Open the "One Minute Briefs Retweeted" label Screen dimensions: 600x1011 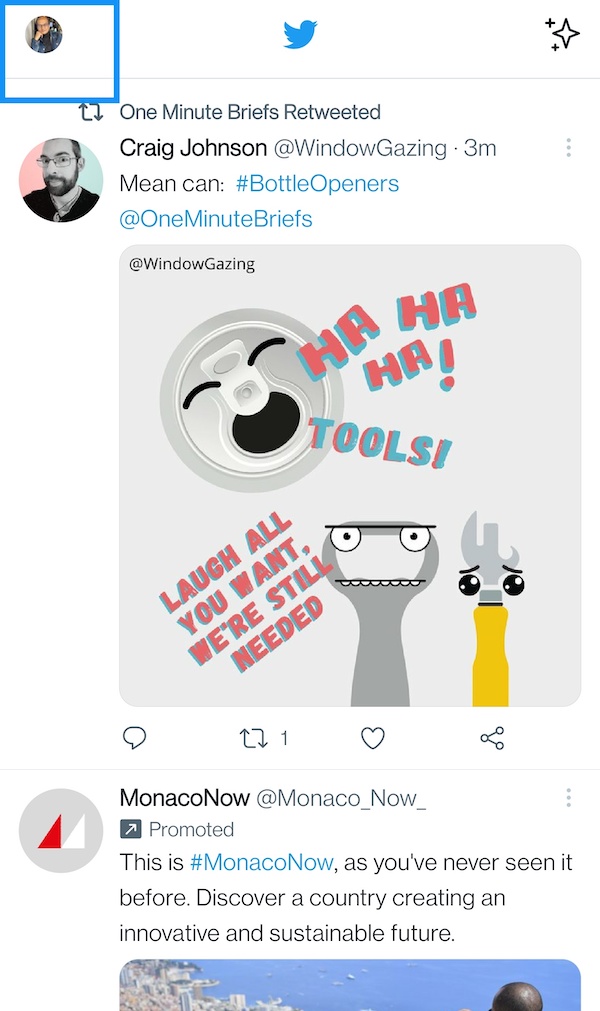point(250,112)
